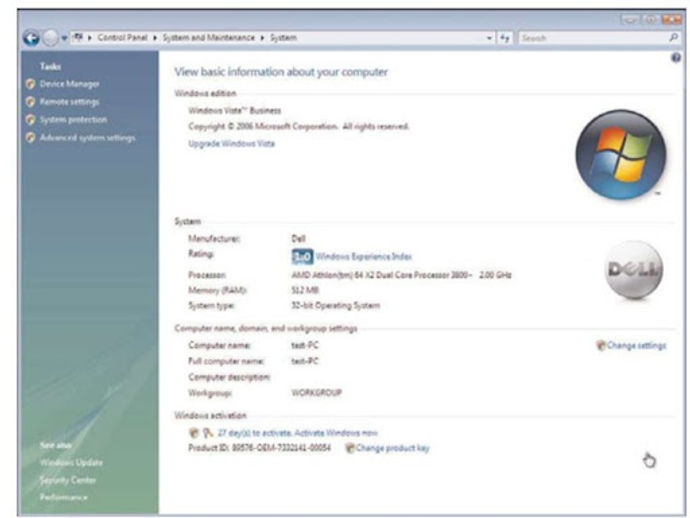Open Device Manager task link
This screenshot has height=518, width=690.
click(70, 84)
